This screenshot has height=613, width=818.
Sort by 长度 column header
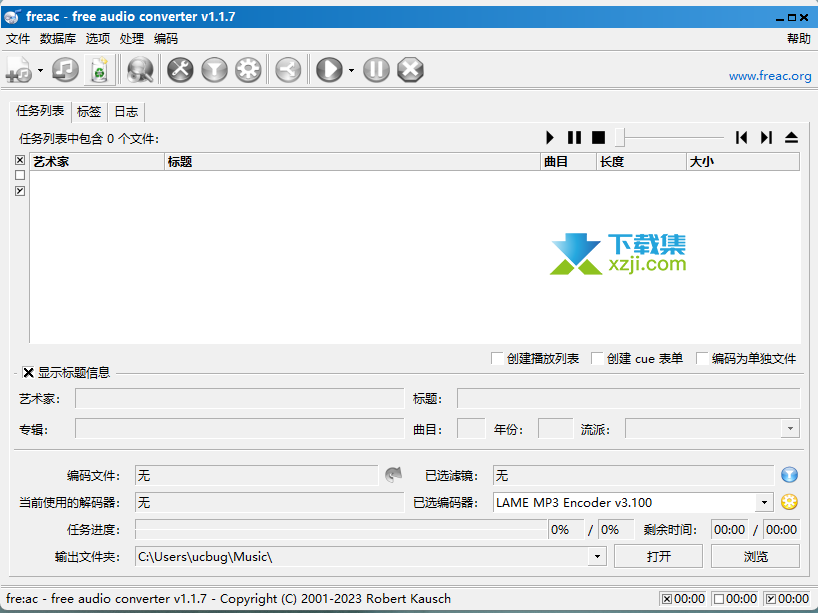[x=641, y=162]
